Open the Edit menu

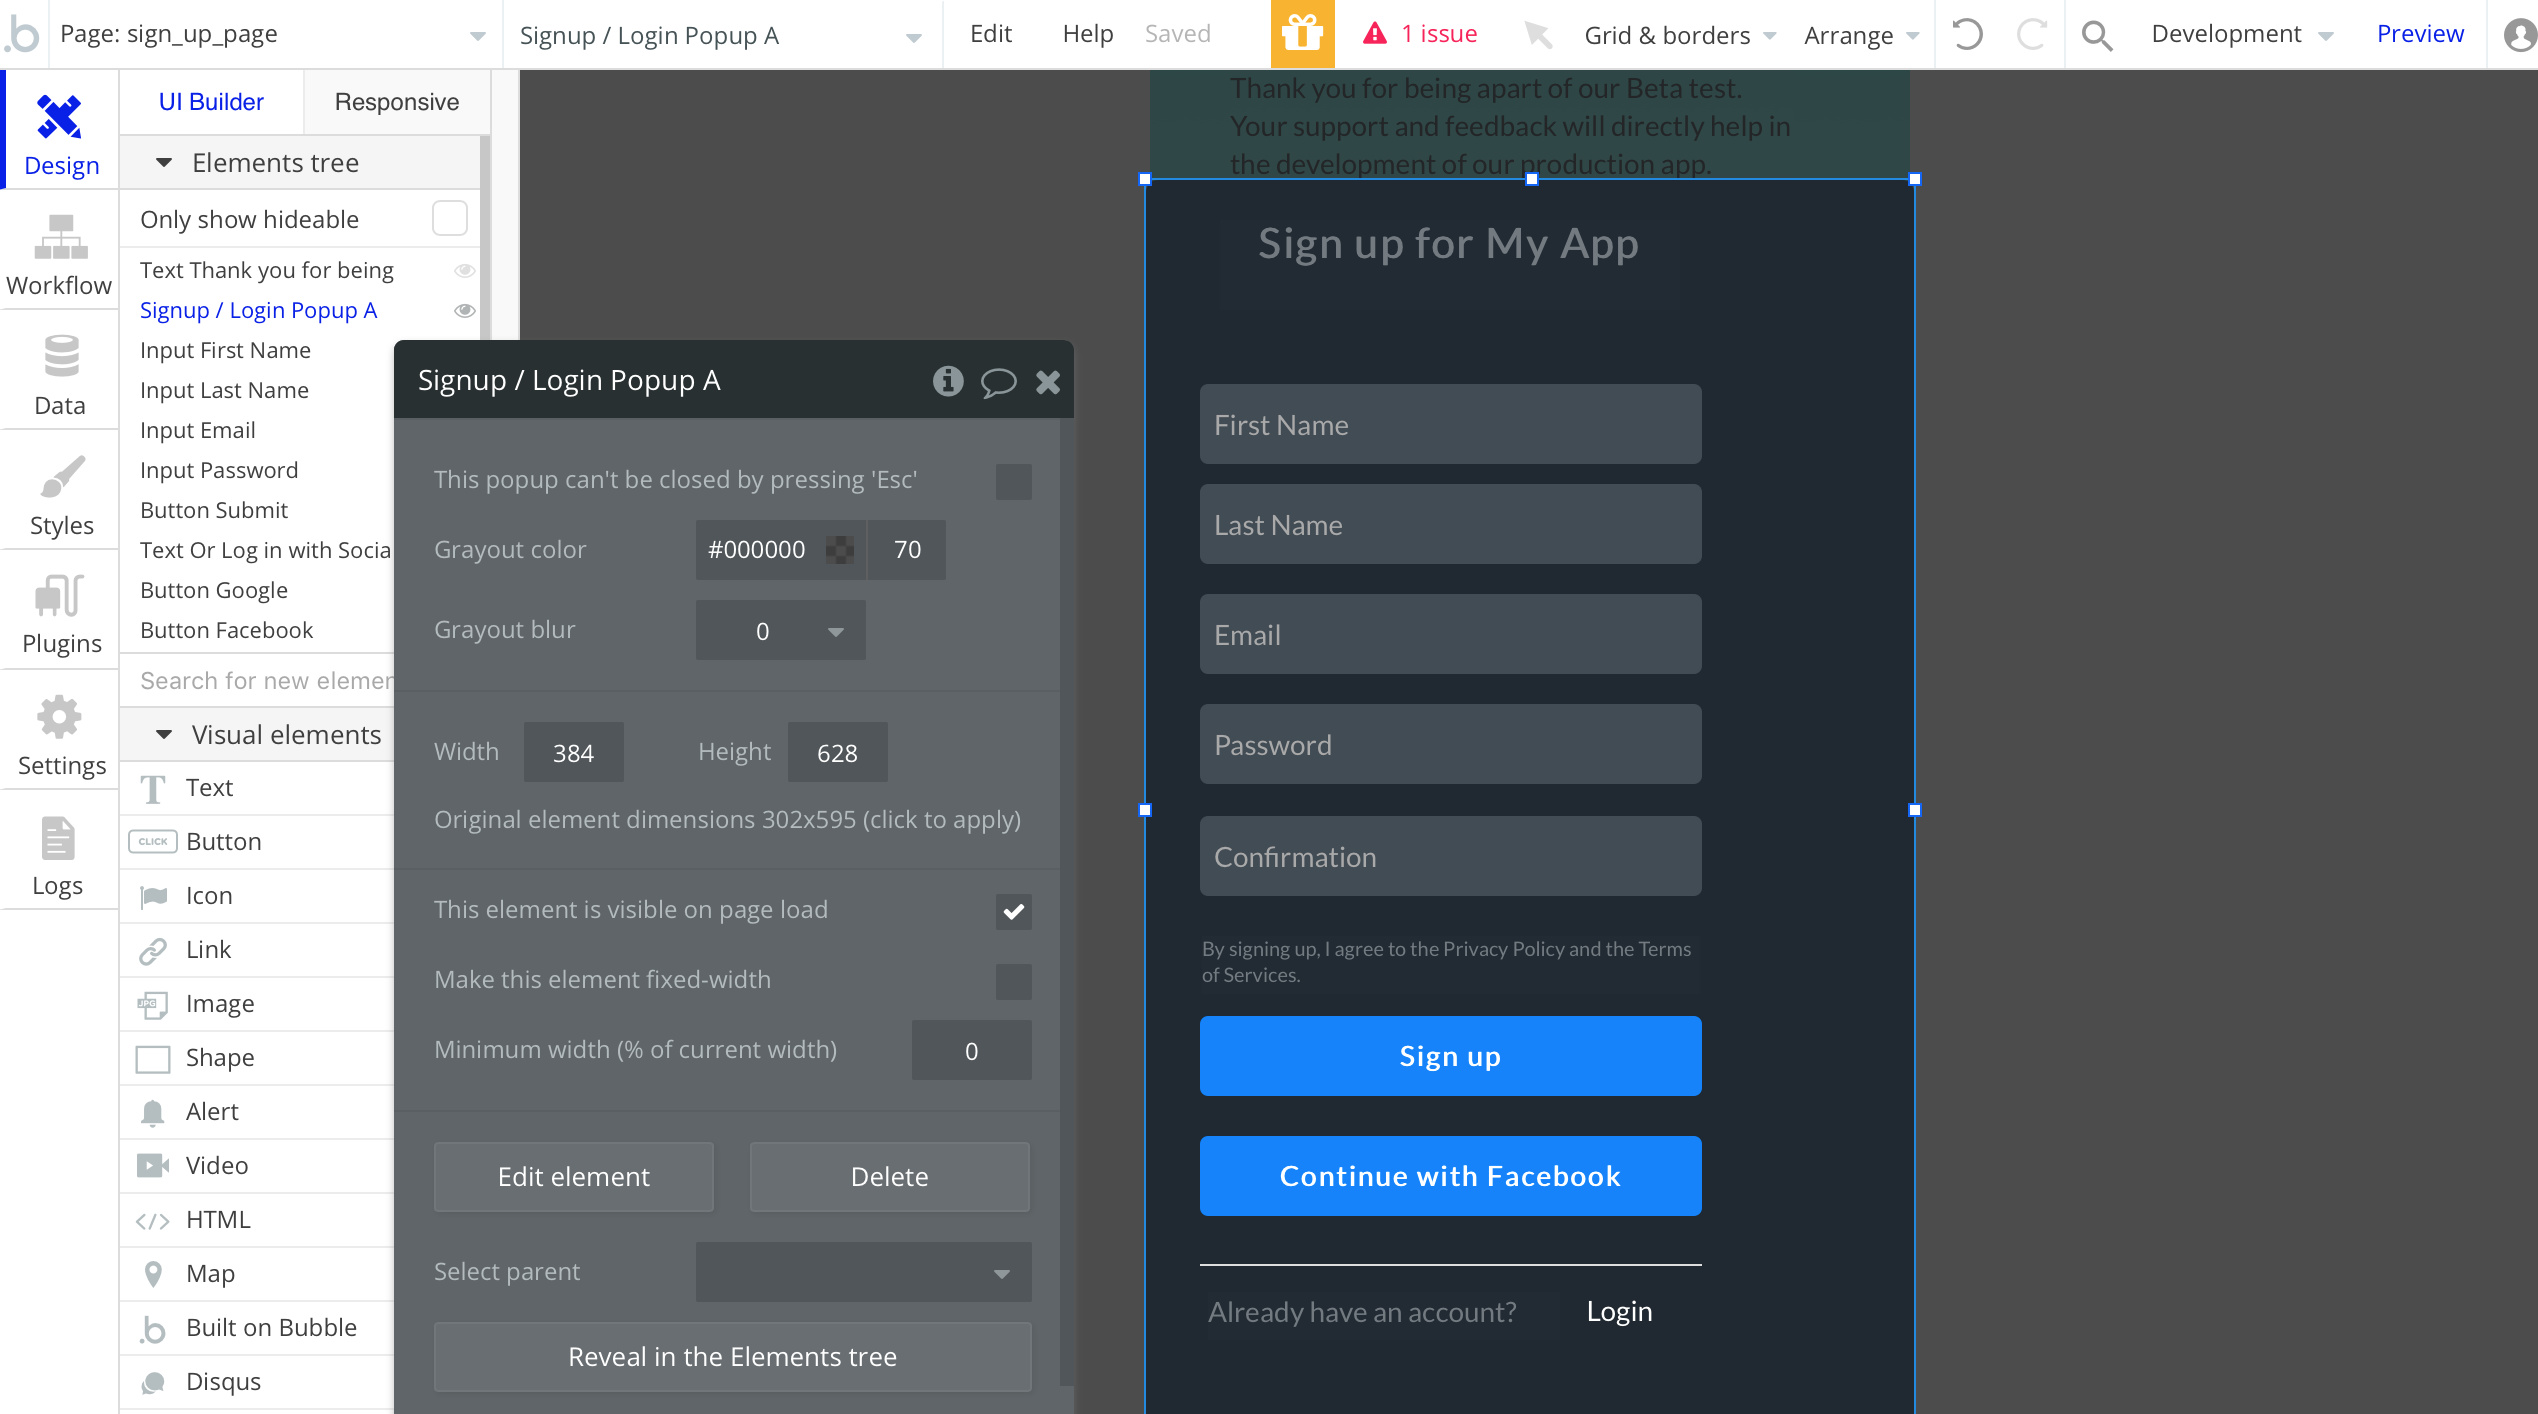990,34
